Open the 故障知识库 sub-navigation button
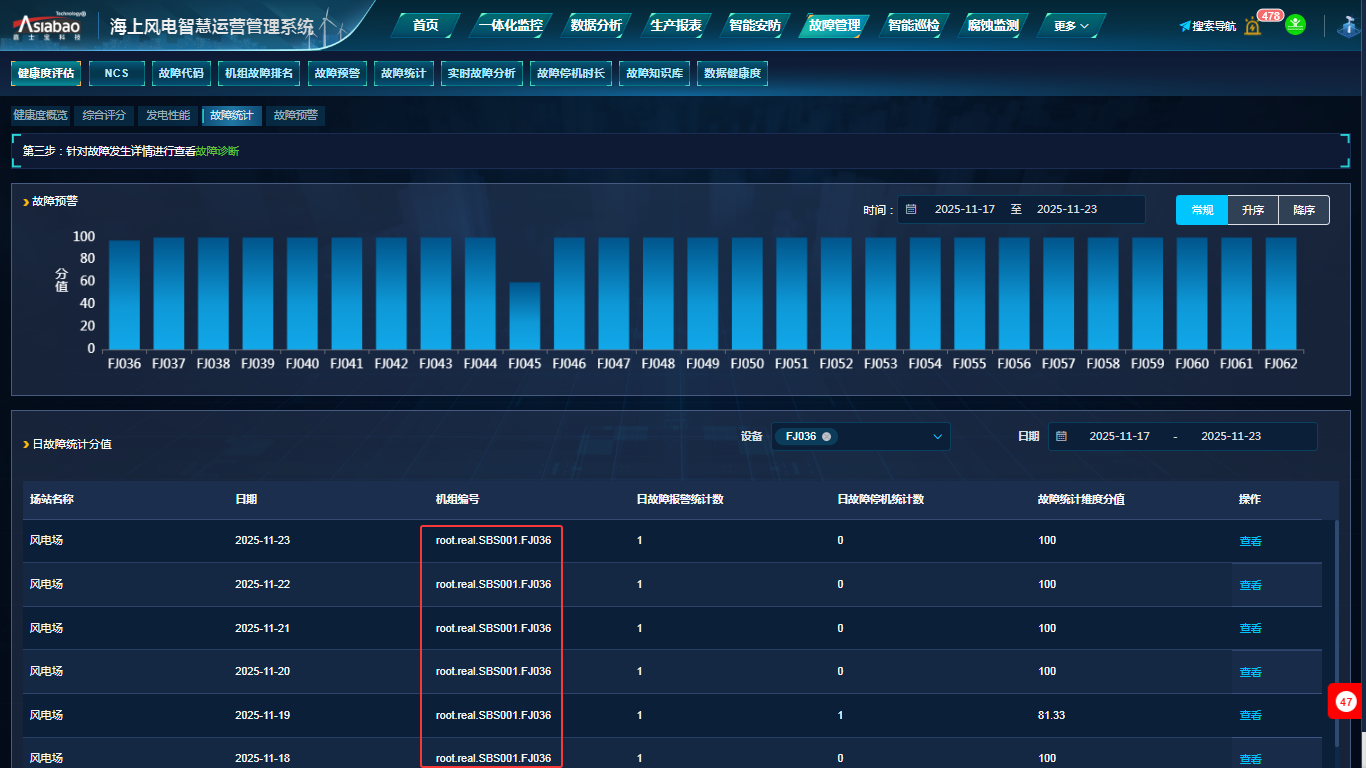Image resolution: width=1366 pixels, height=768 pixels. (655, 73)
